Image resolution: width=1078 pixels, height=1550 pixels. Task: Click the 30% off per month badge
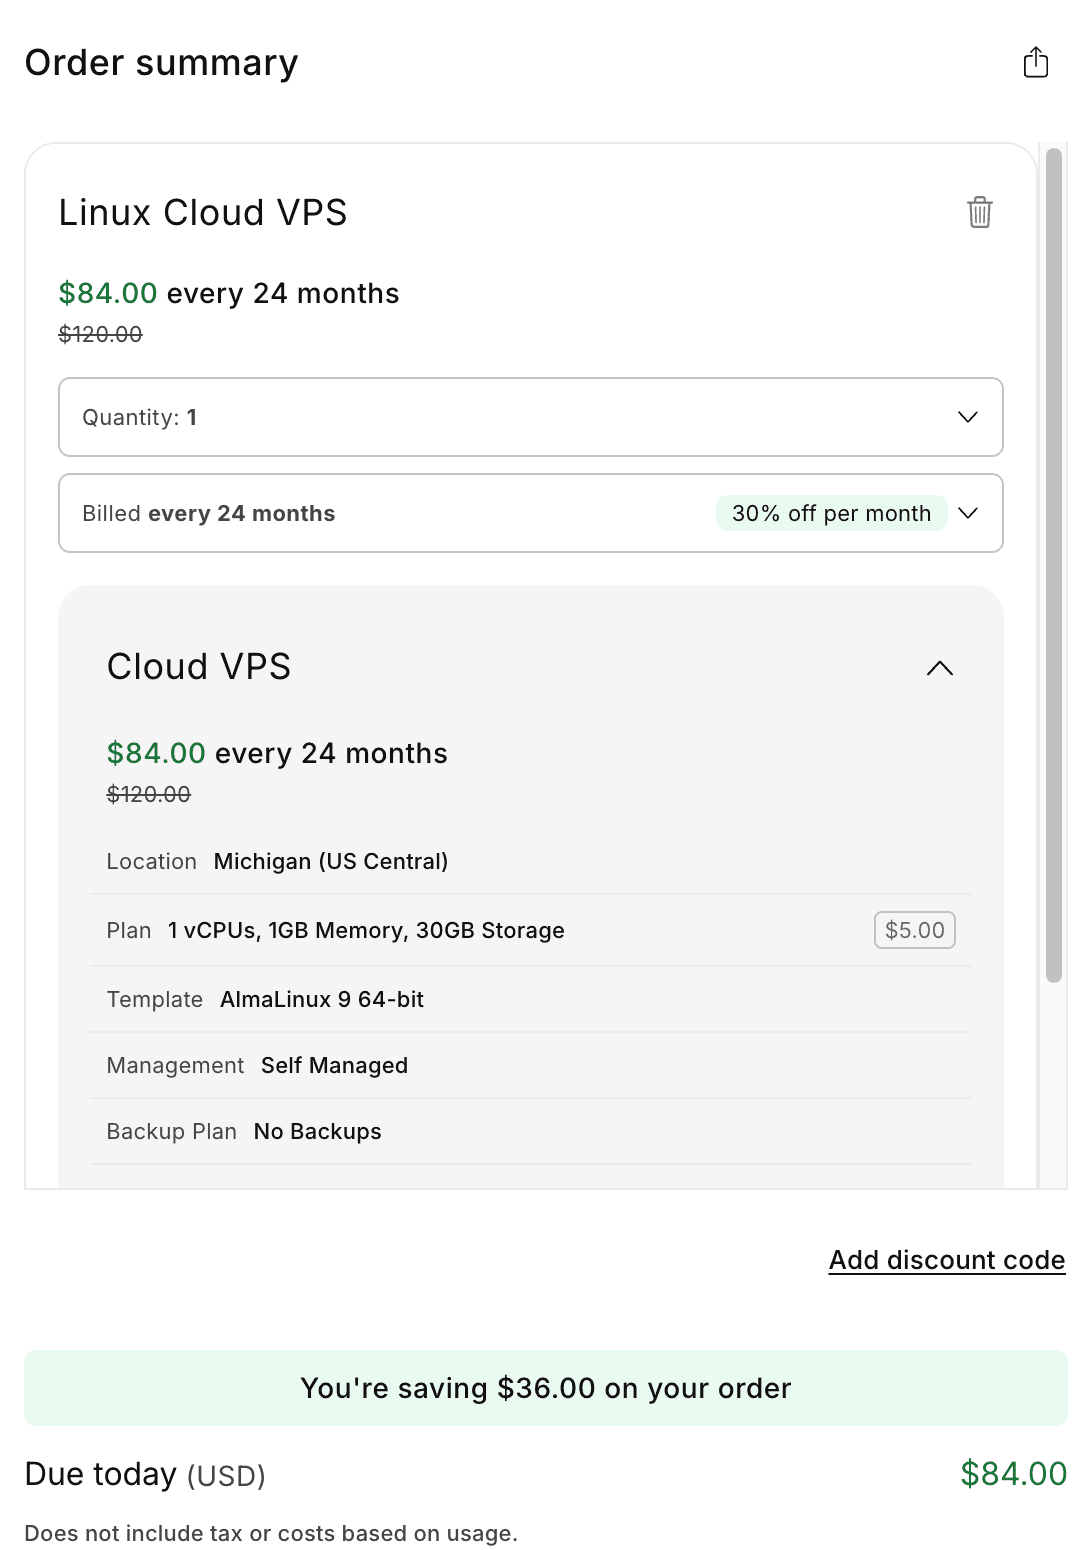pyautogui.click(x=831, y=513)
